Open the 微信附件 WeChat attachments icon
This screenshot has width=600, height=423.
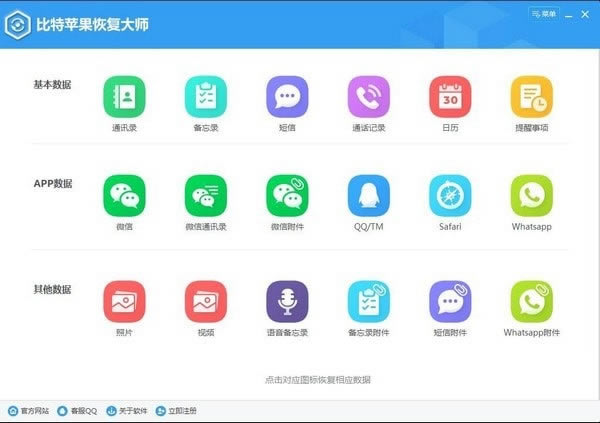[287, 196]
